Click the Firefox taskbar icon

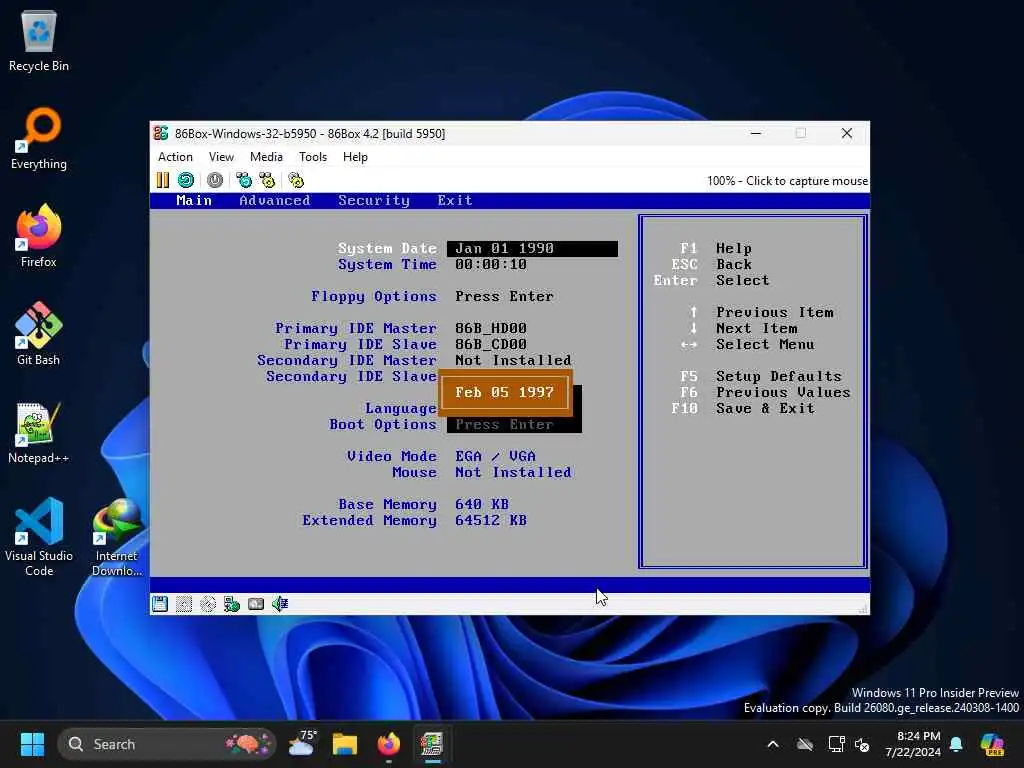(x=389, y=744)
